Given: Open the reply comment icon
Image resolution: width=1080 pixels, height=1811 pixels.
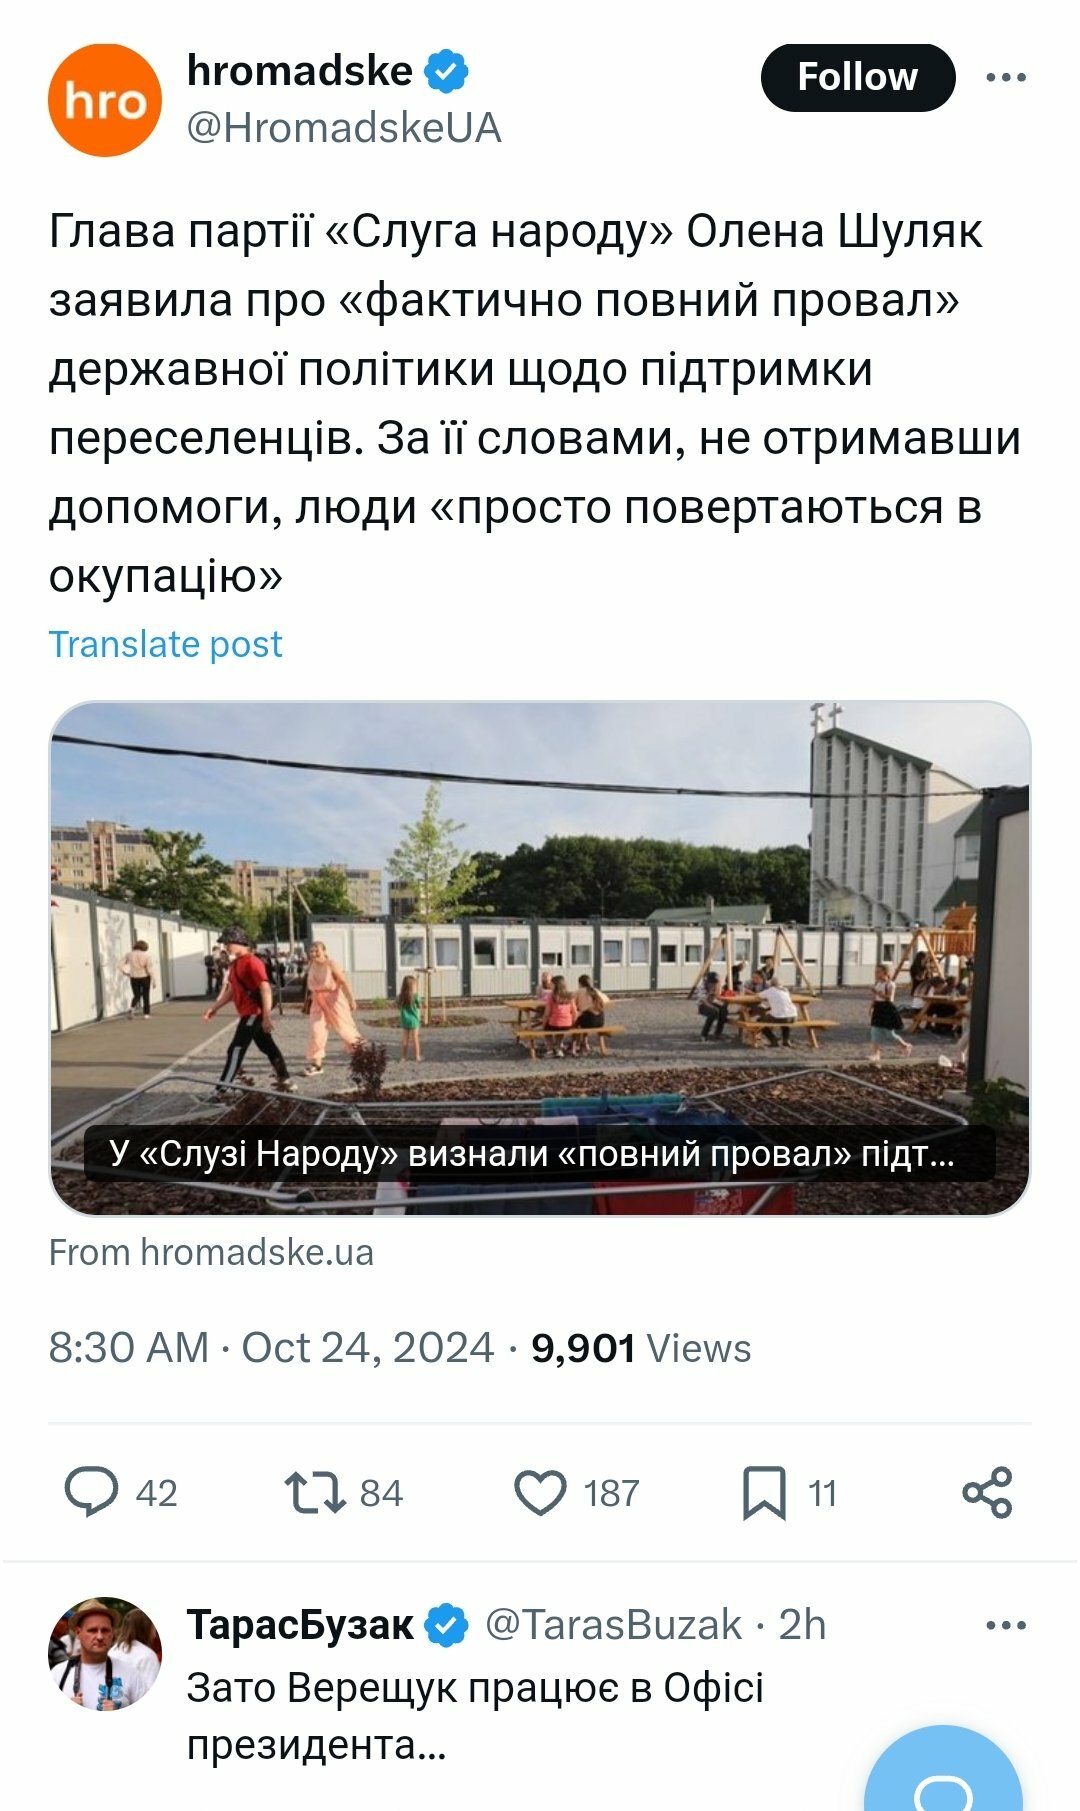Looking at the screenshot, I should click(x=91, y=1492).
